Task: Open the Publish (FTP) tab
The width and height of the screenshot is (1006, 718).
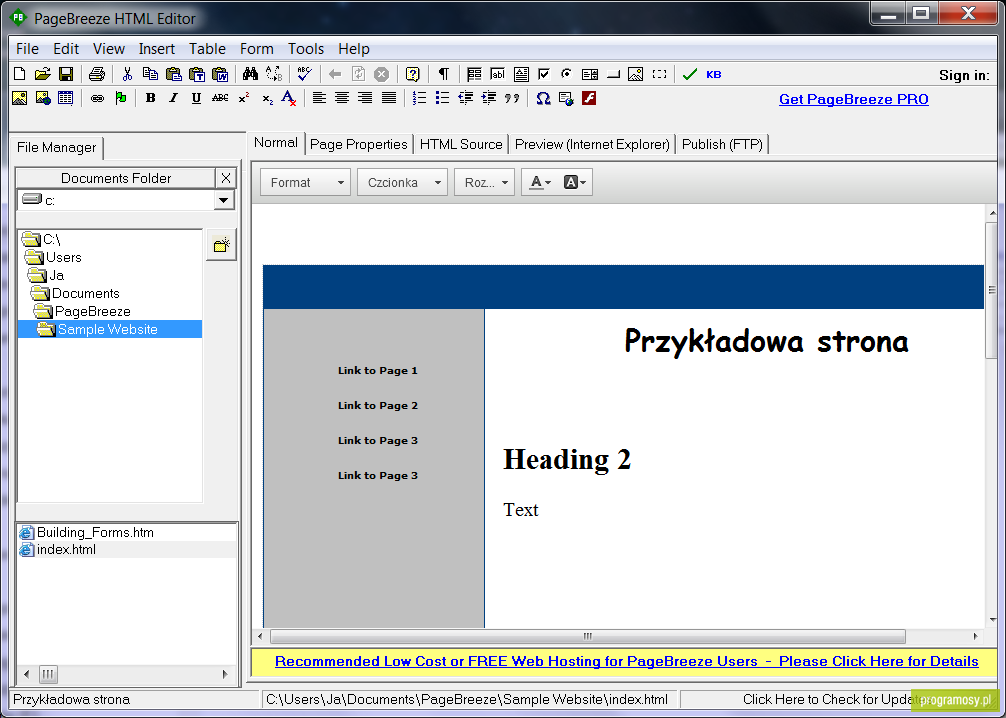Action: click(x=722, y=144)
